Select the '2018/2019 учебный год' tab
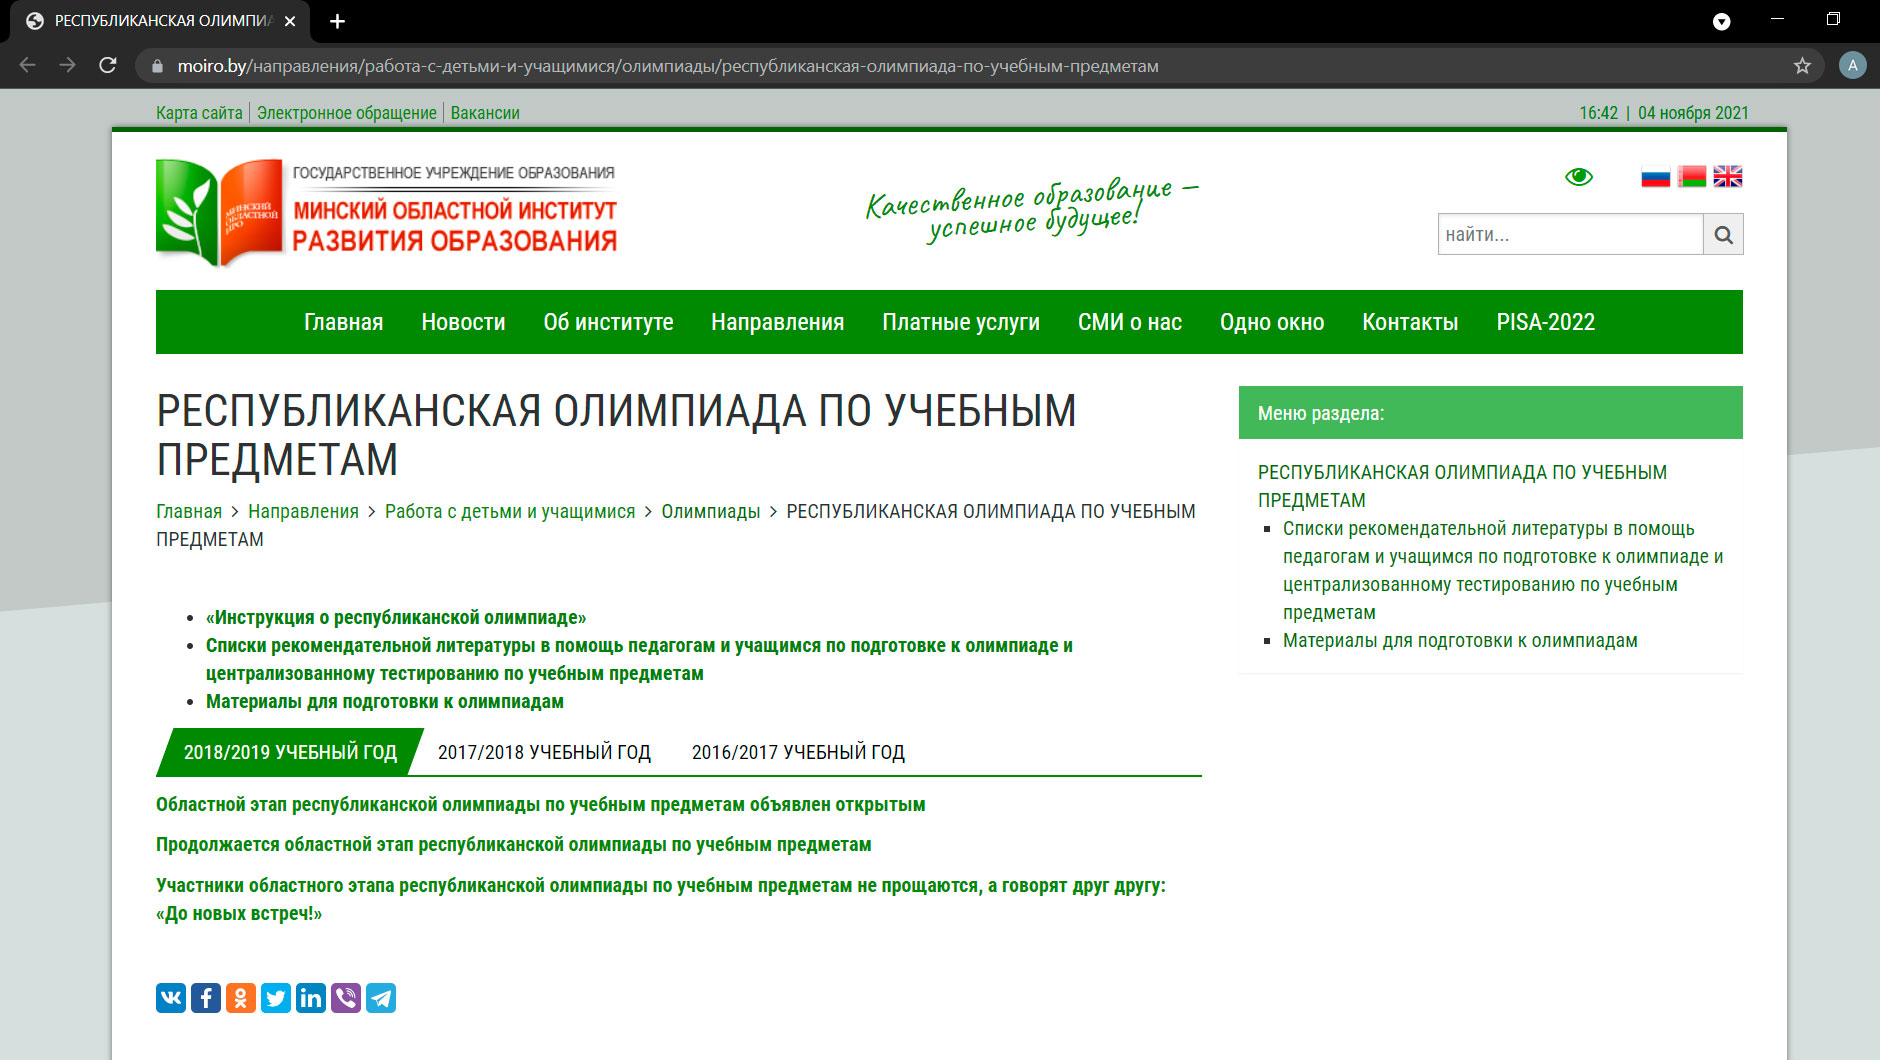This screenshot has height=1060, width=1880. [290, 752]
